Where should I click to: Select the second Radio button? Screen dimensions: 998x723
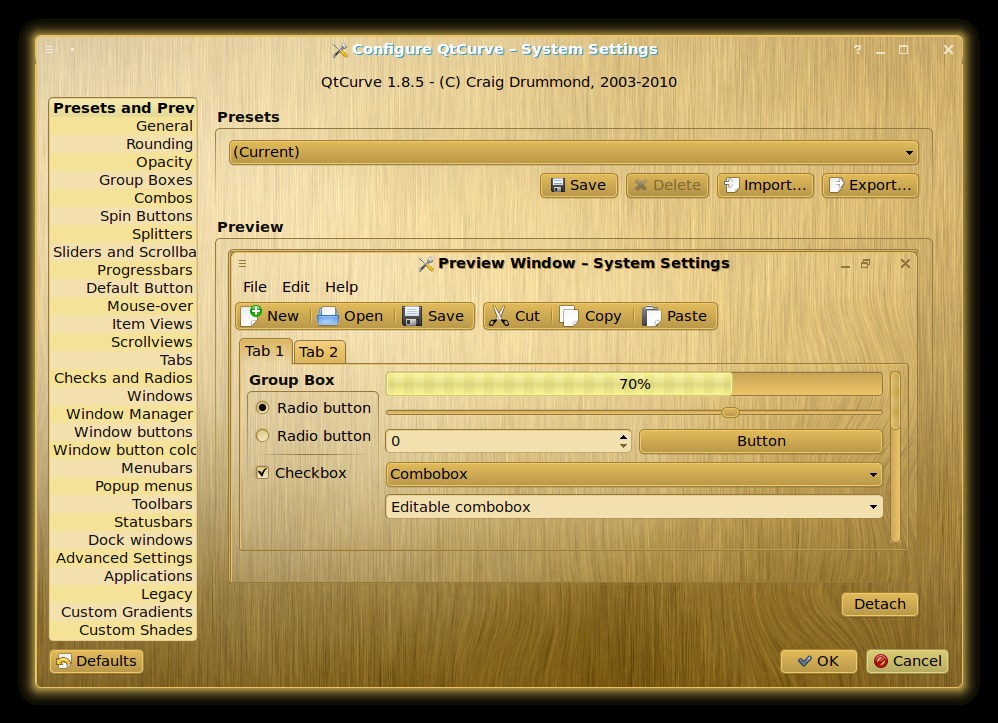coord(262,435)
